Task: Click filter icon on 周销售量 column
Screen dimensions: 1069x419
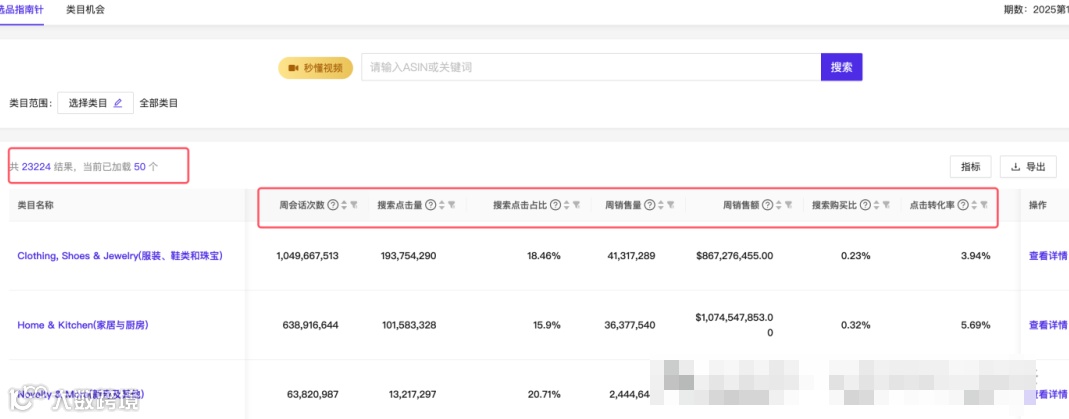Action: 670,204
